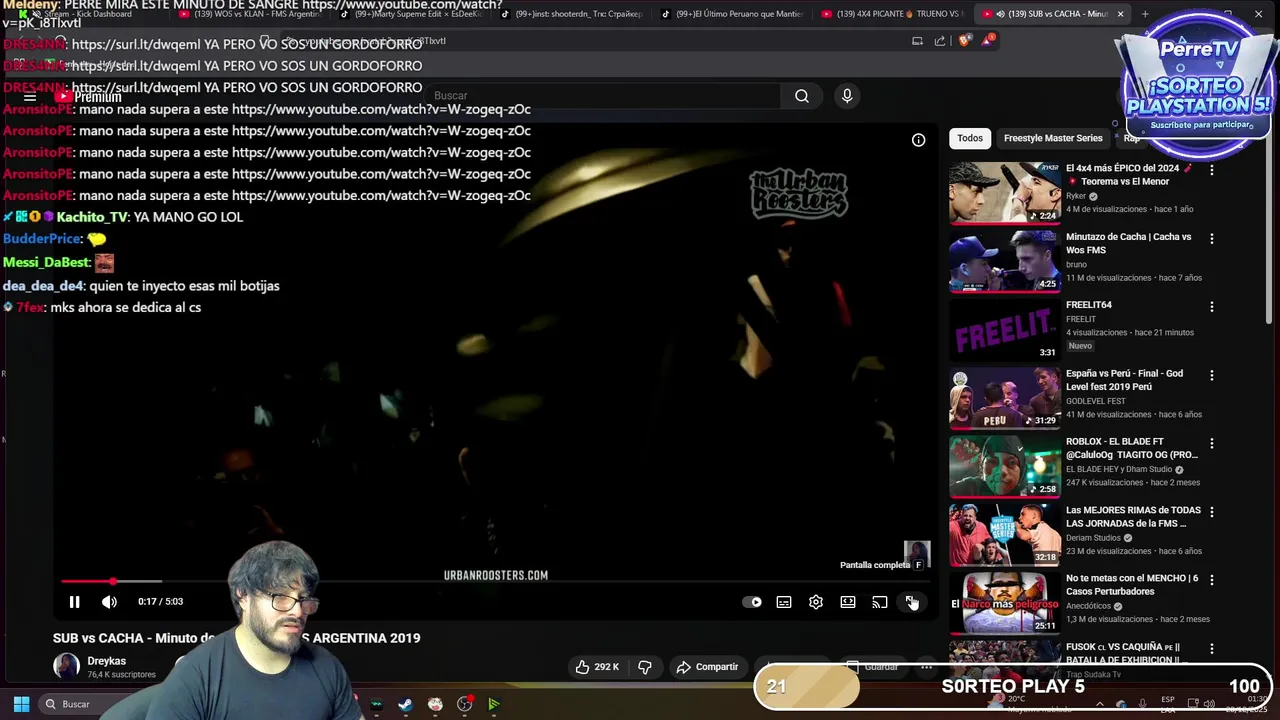Open options menu for FREELIT64 video
Screen dimensions: 1280x720
(1212, 307)
